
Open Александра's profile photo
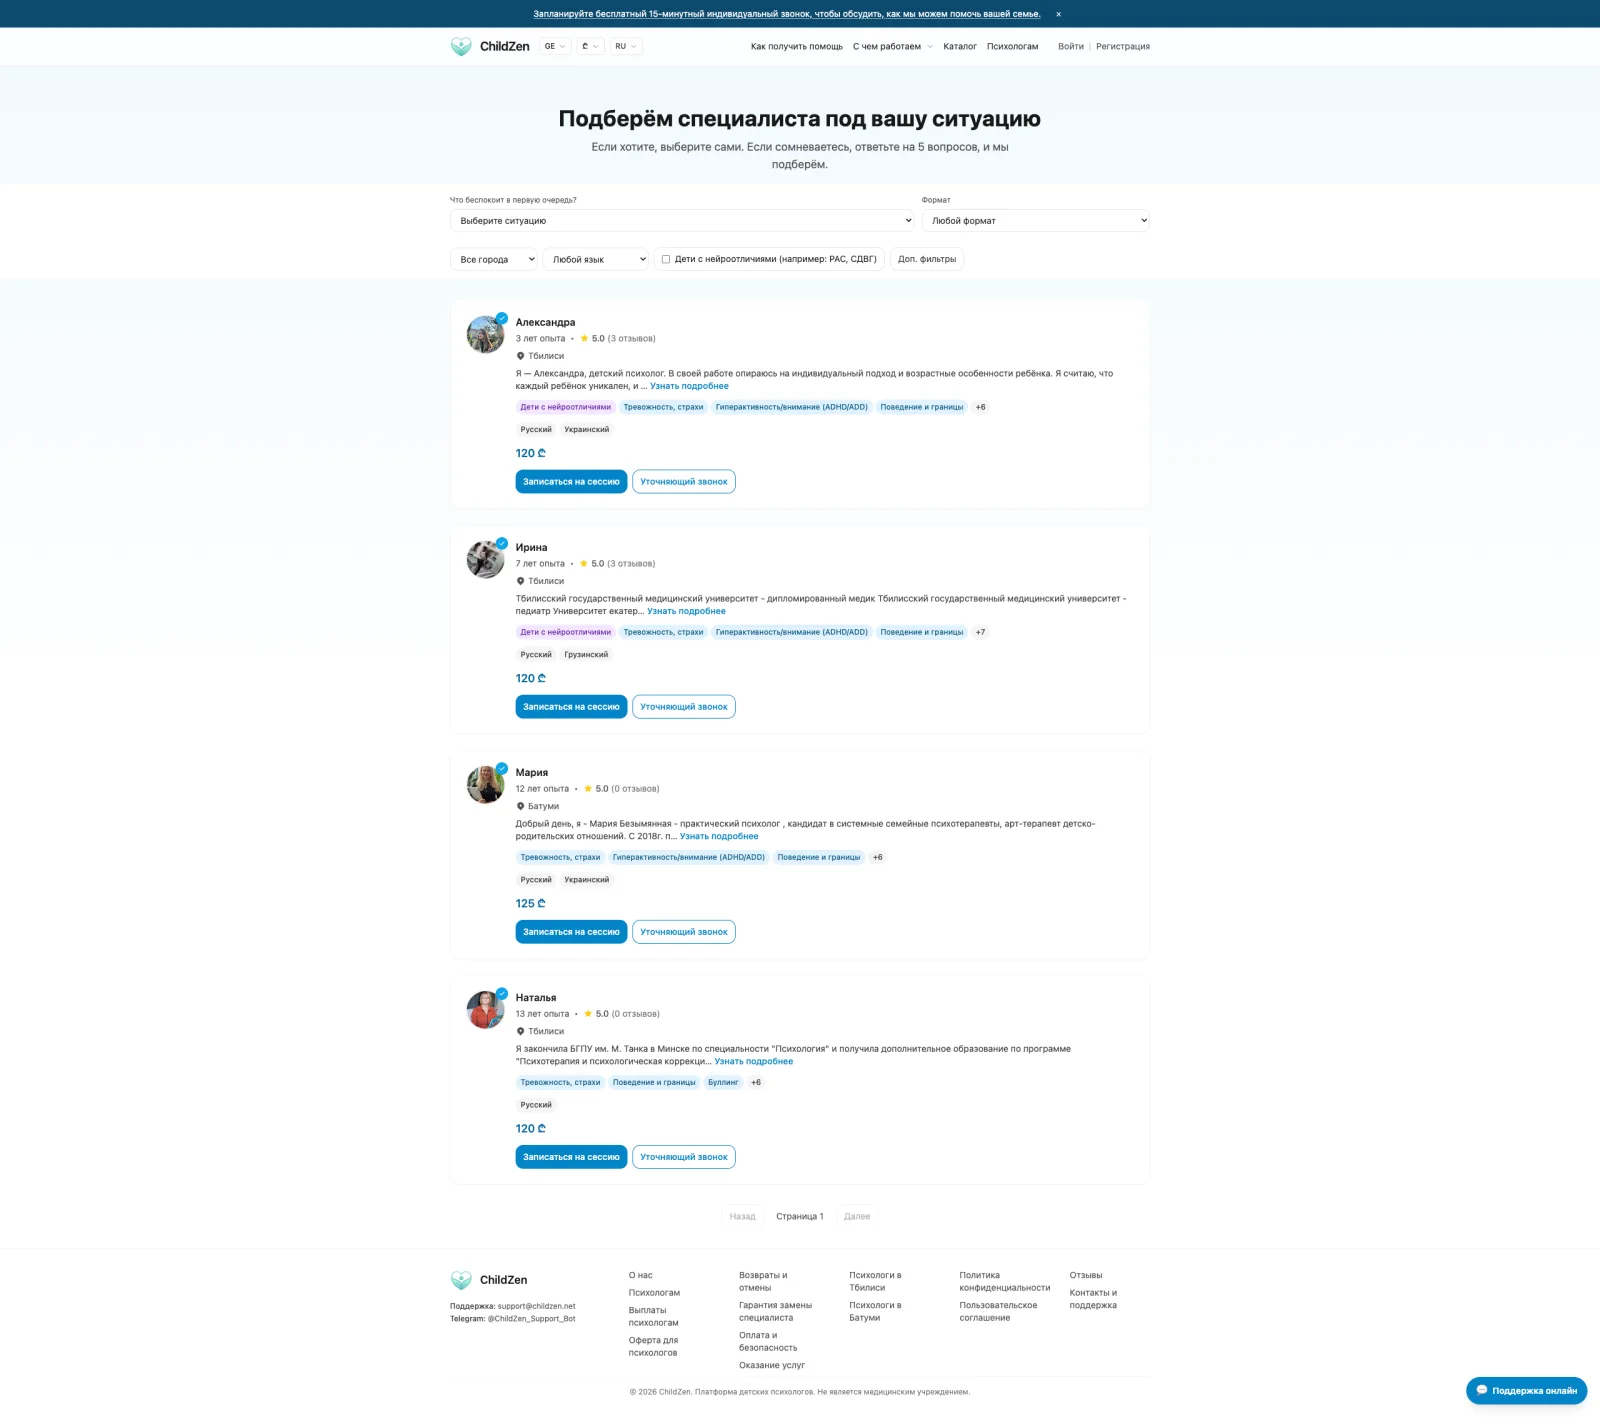pos(486,334)
